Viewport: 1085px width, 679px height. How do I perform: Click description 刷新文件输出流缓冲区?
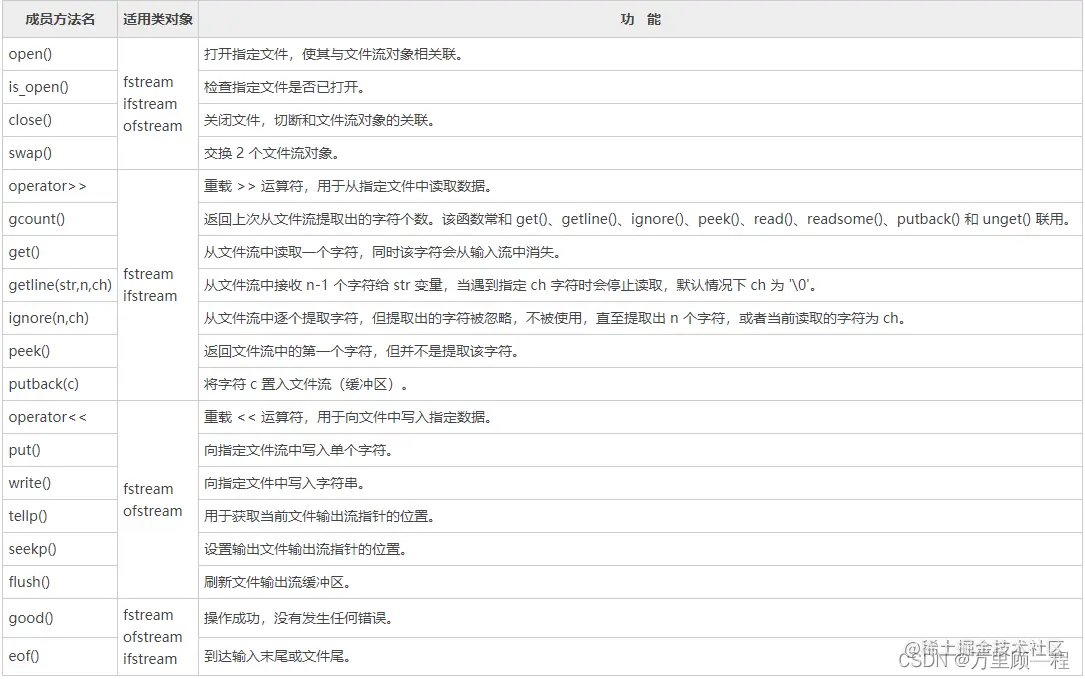[277, 583]
